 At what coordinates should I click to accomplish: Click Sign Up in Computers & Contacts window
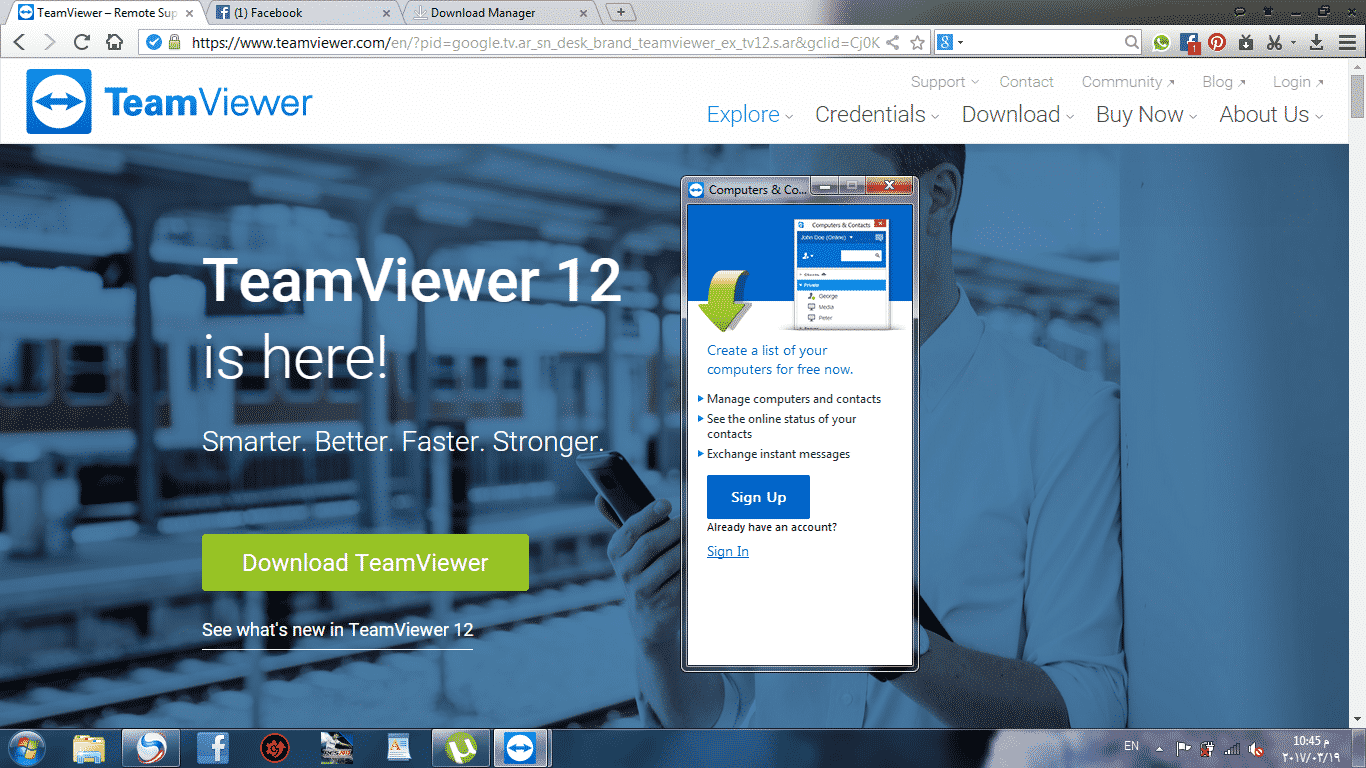(758, 497)
